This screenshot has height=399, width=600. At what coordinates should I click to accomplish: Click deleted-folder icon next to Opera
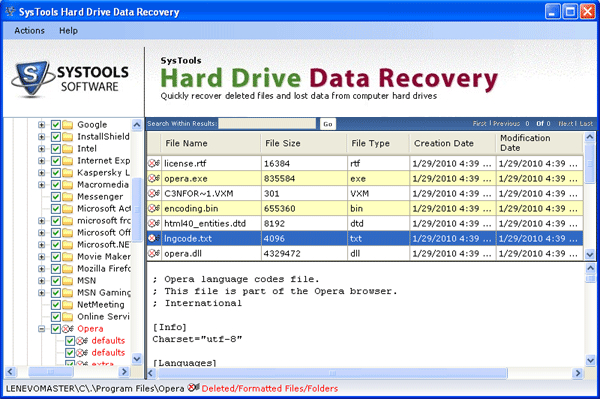68,329
